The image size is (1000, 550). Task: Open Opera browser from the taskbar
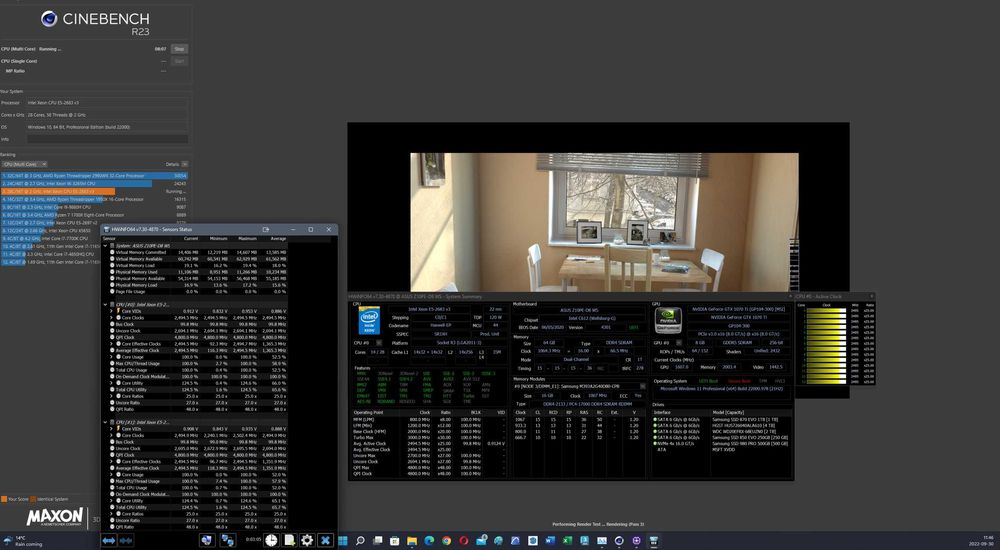(x=464, y=540)
